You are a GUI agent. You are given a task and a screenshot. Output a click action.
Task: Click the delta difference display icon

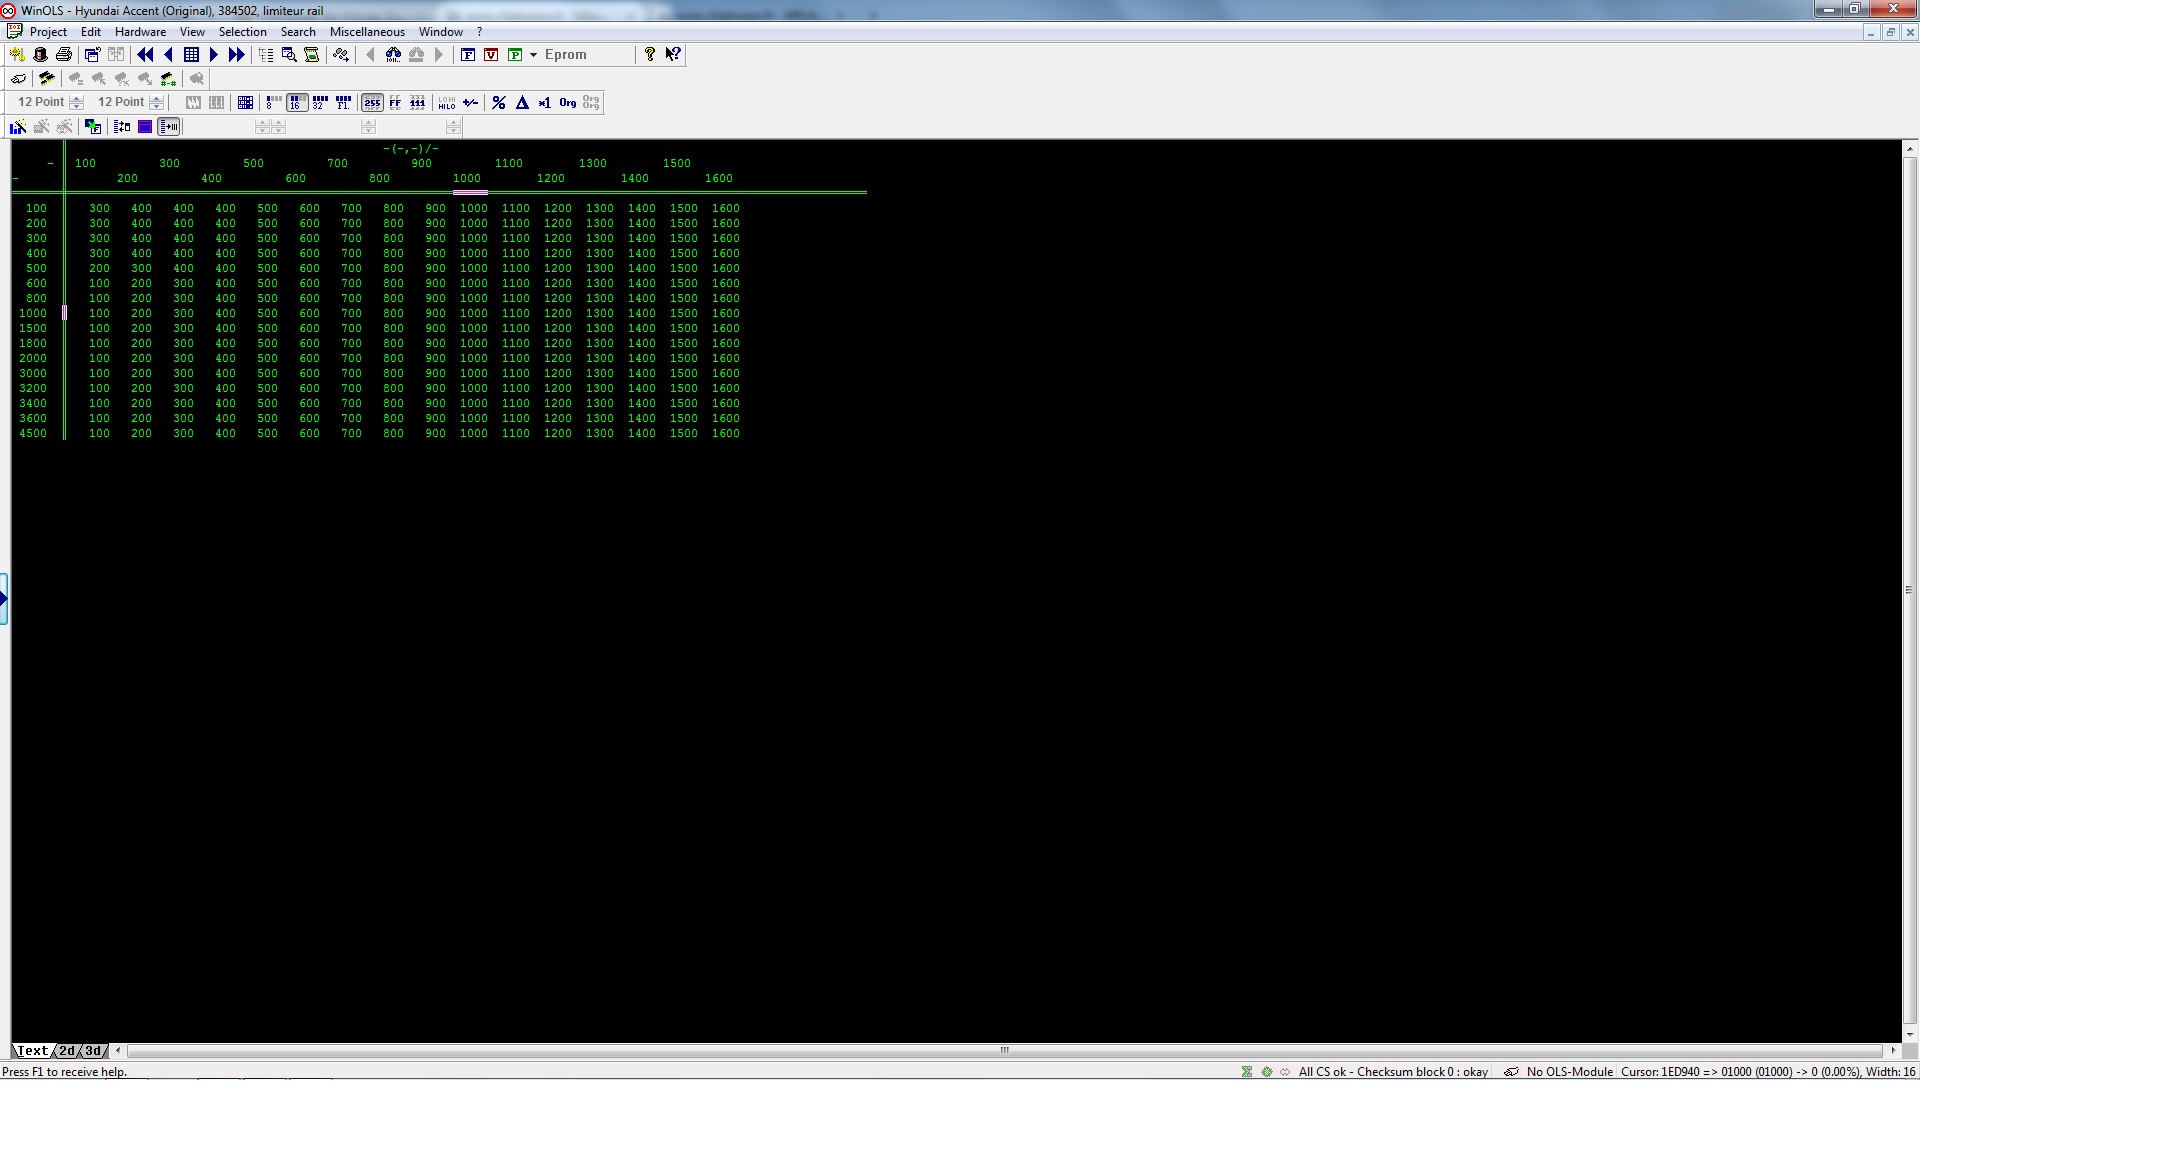[x=522, y=103]
